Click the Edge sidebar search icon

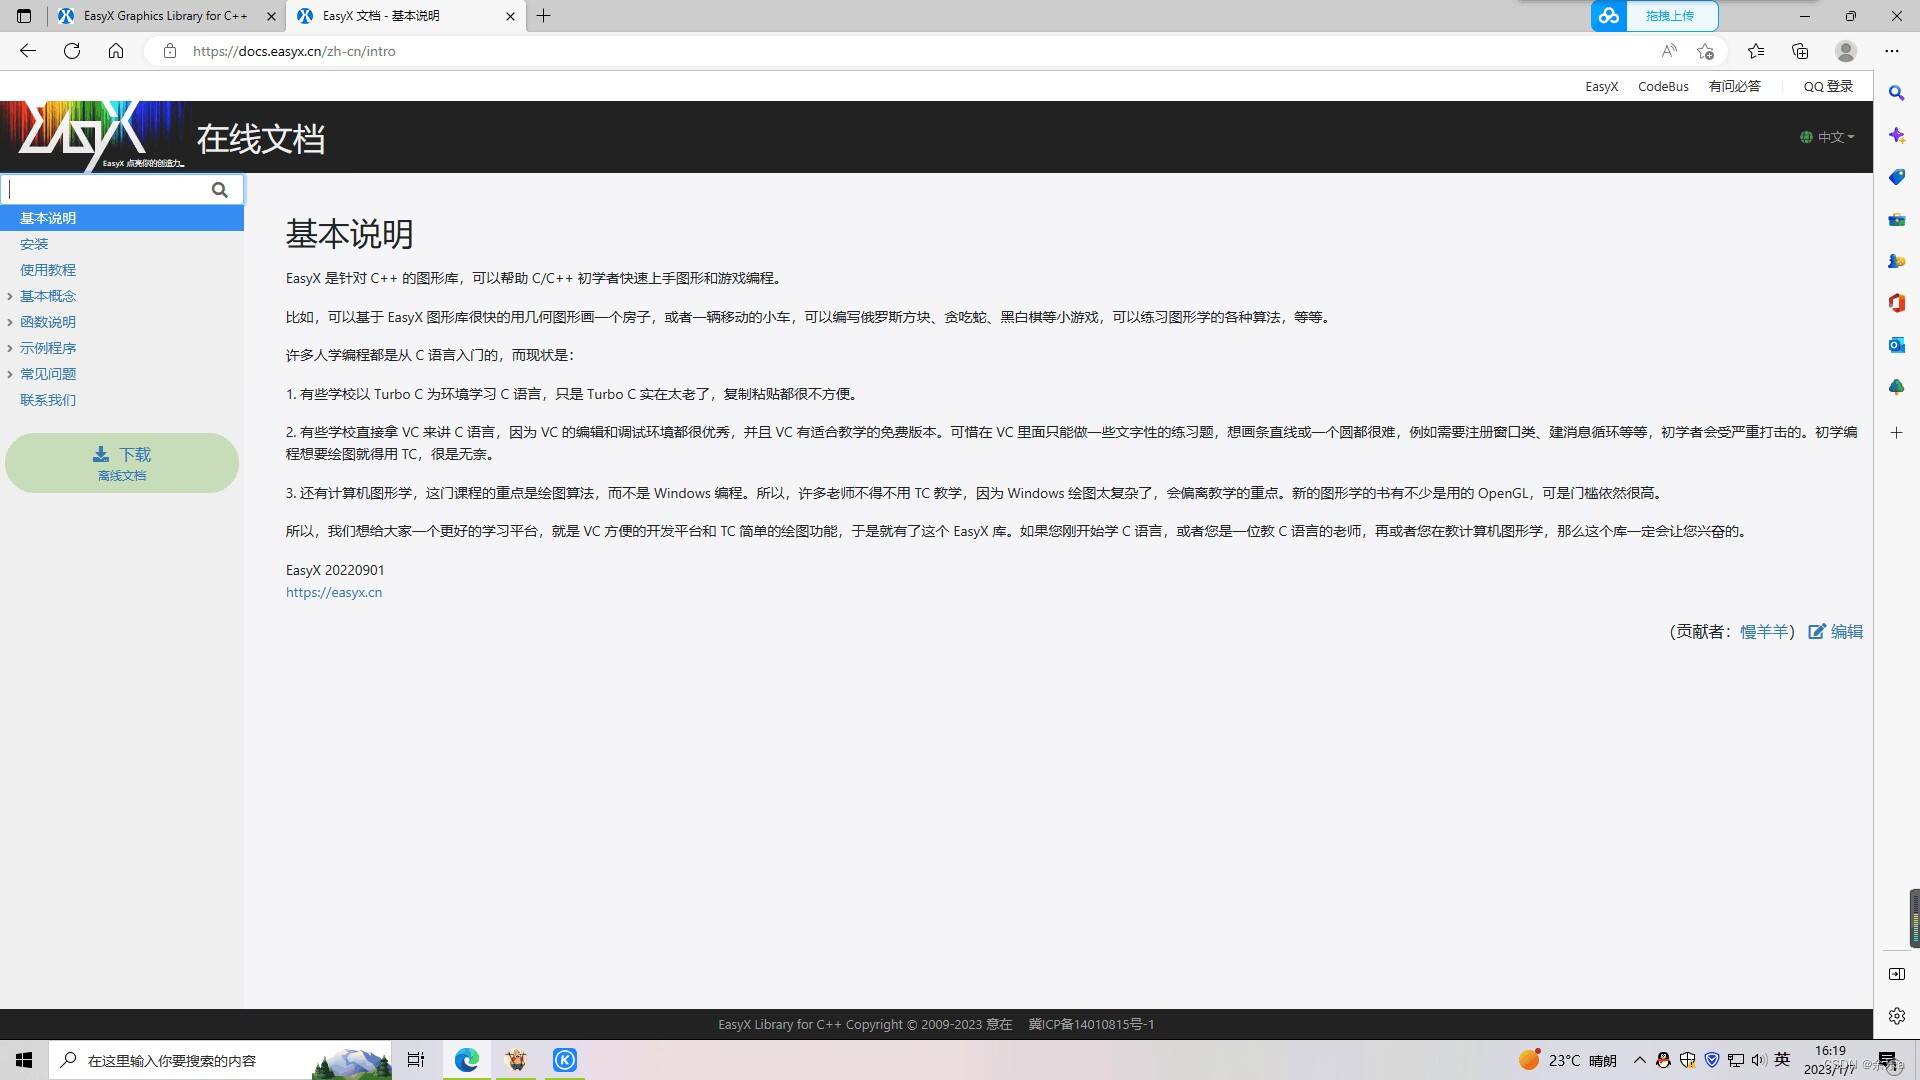[1896, 93]
